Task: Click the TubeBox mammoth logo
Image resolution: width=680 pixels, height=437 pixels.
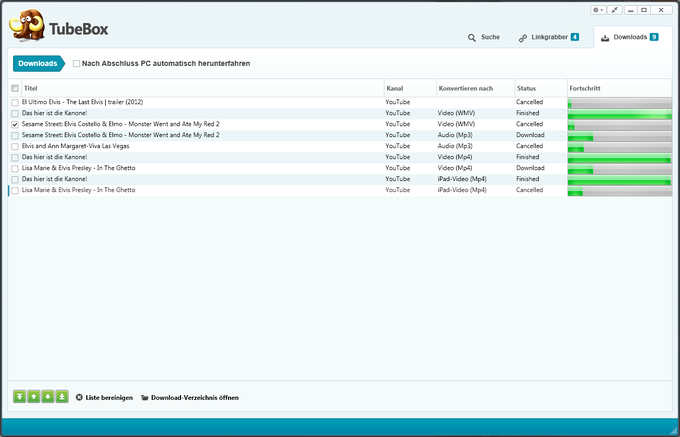Action: (27, 26)
